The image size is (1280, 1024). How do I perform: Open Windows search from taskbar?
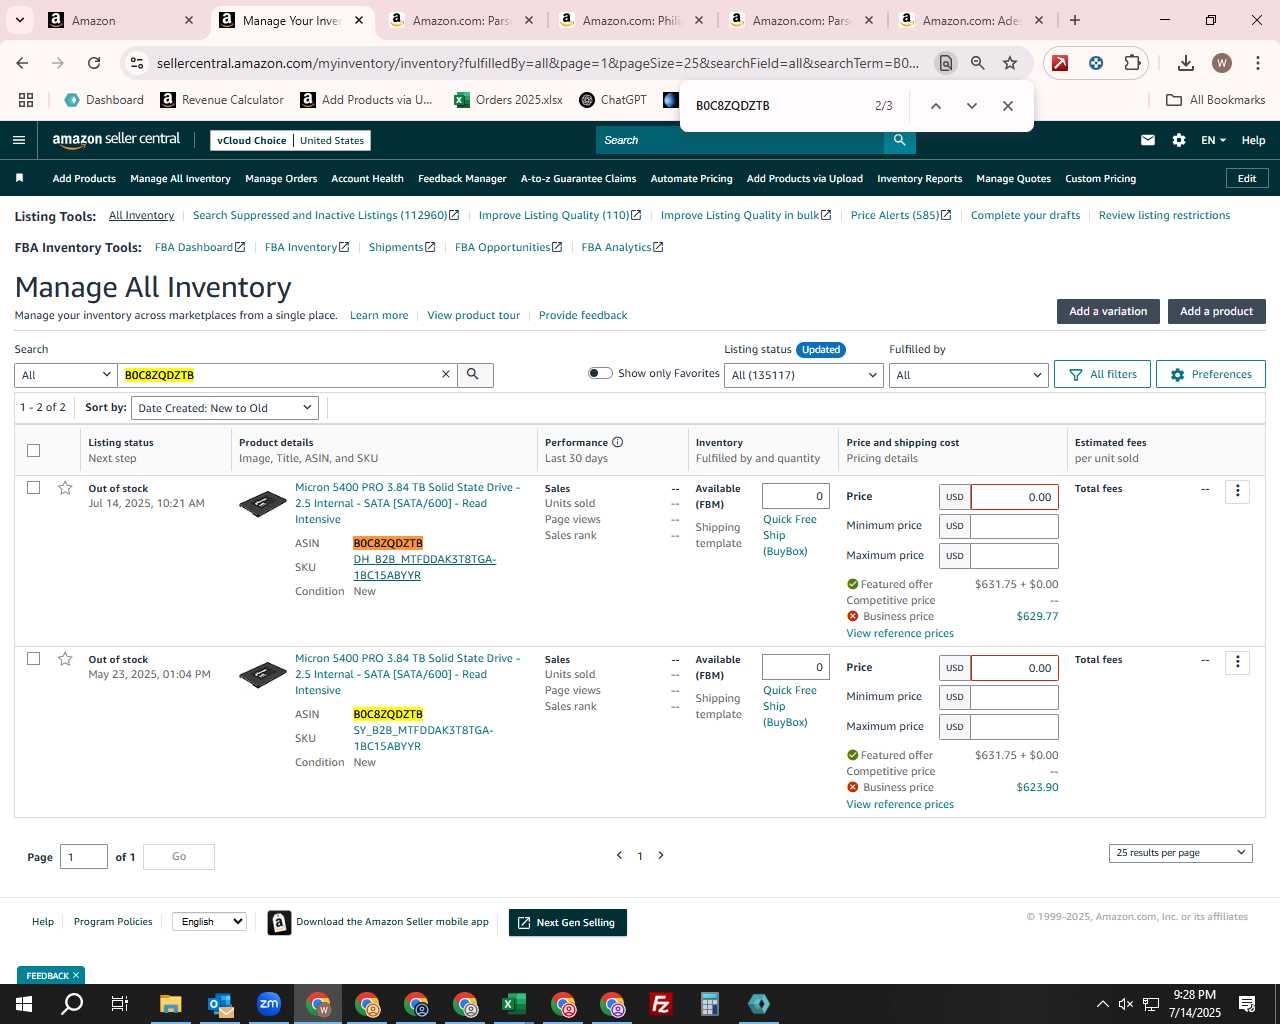(72, 1004)
